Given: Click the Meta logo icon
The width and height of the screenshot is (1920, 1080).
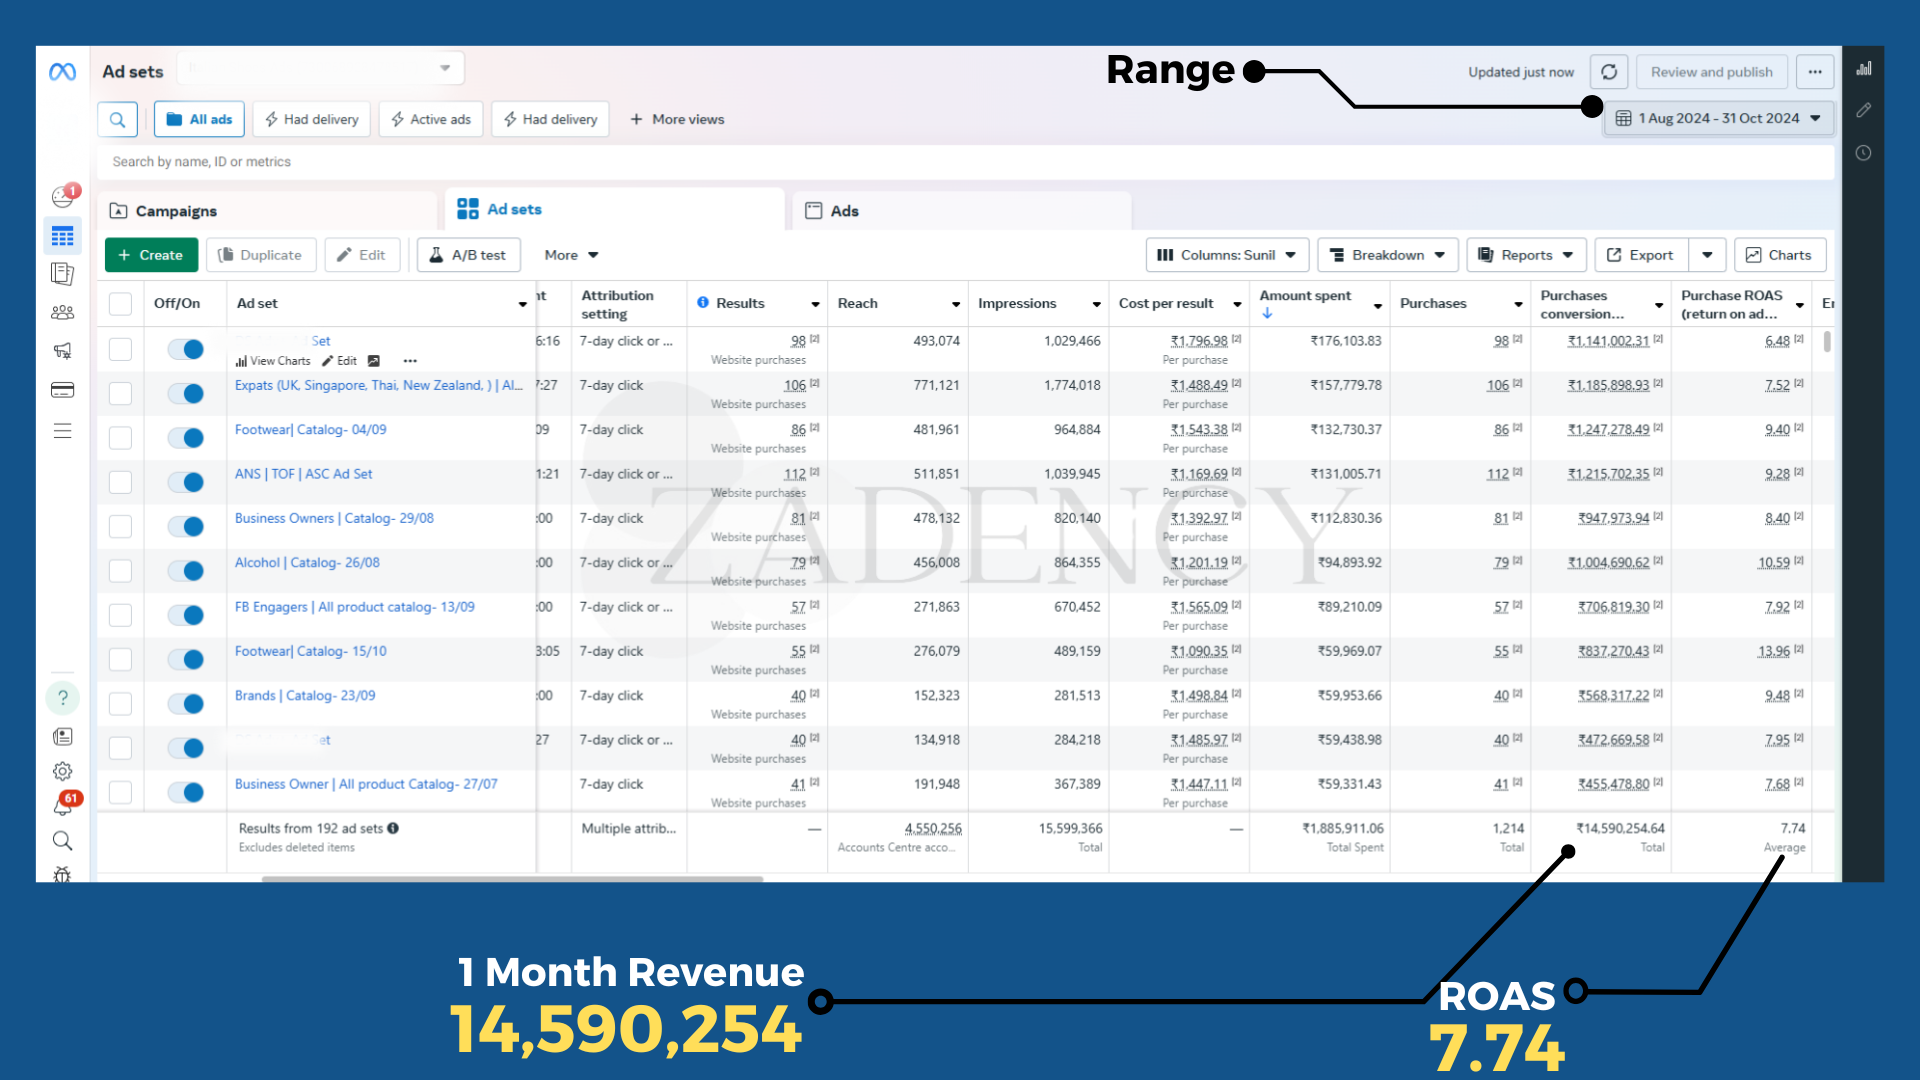Looking at the screenshot, I should tap(62, 72).
